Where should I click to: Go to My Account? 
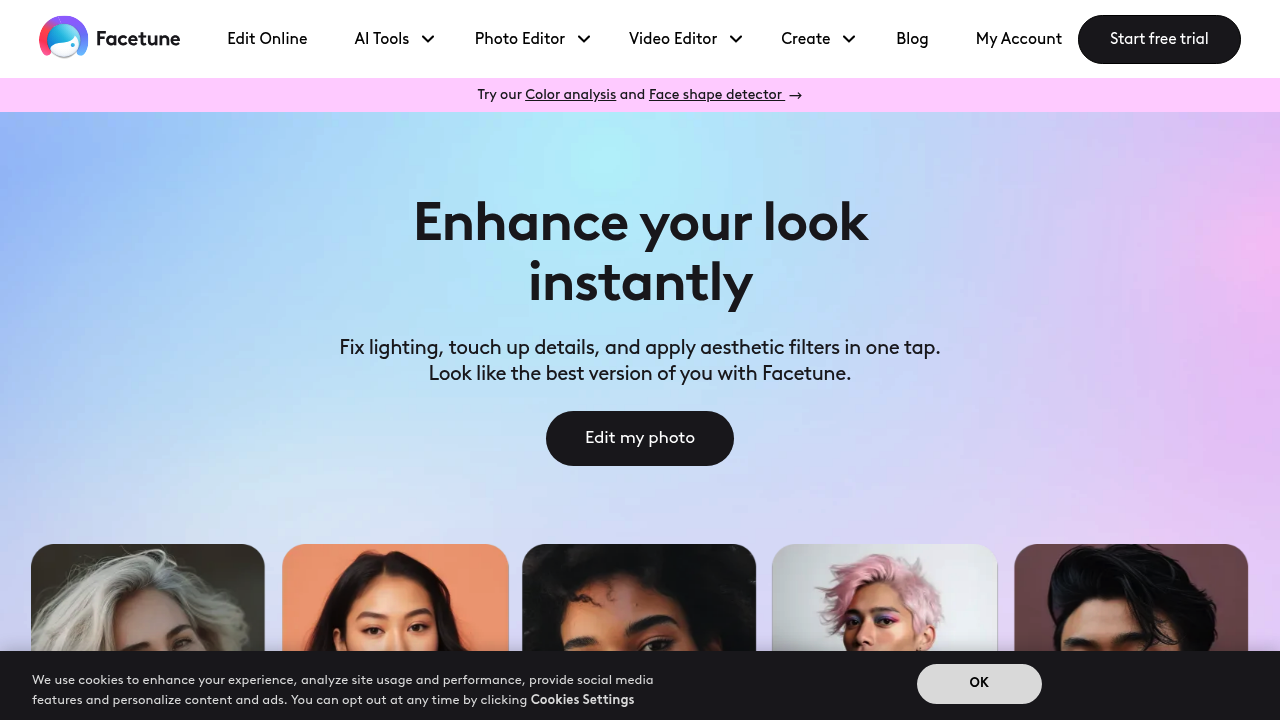1019,39
